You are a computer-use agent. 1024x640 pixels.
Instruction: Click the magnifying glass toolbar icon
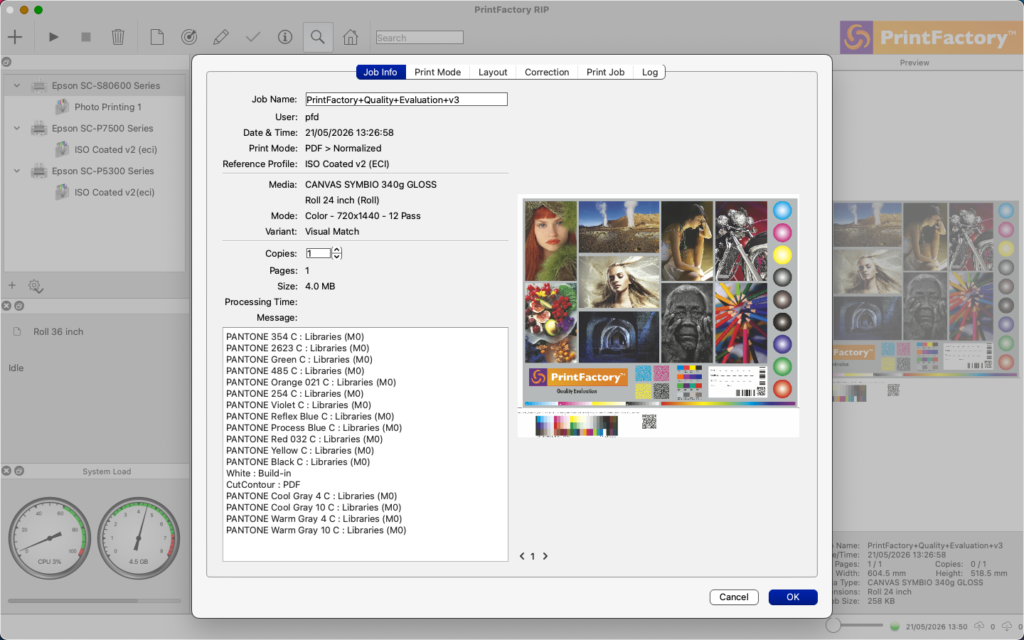pyautogui.click(x=317, y=37)
